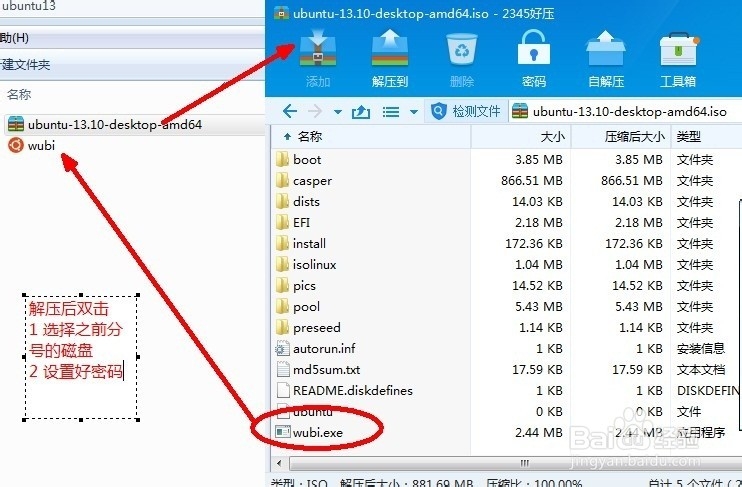The width and height of the screenshot is (742, 487).
Task: Click the address path ubuntu-13.10-desktop-amd64.iso
Action: pos(629,112)
